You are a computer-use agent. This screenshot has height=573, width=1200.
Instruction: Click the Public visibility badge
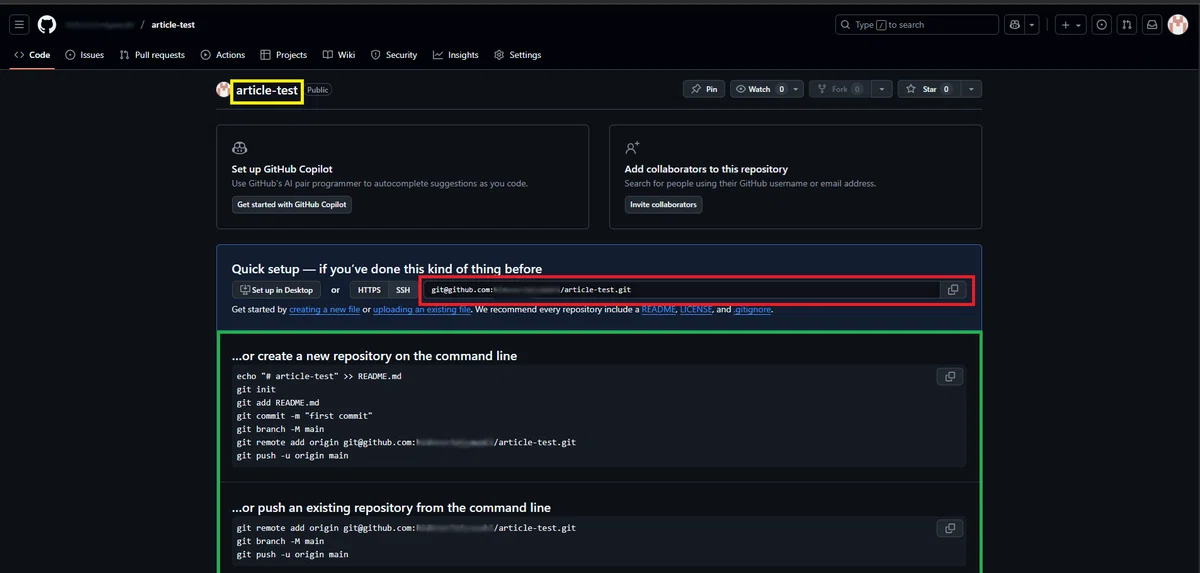tap(318, 90)
